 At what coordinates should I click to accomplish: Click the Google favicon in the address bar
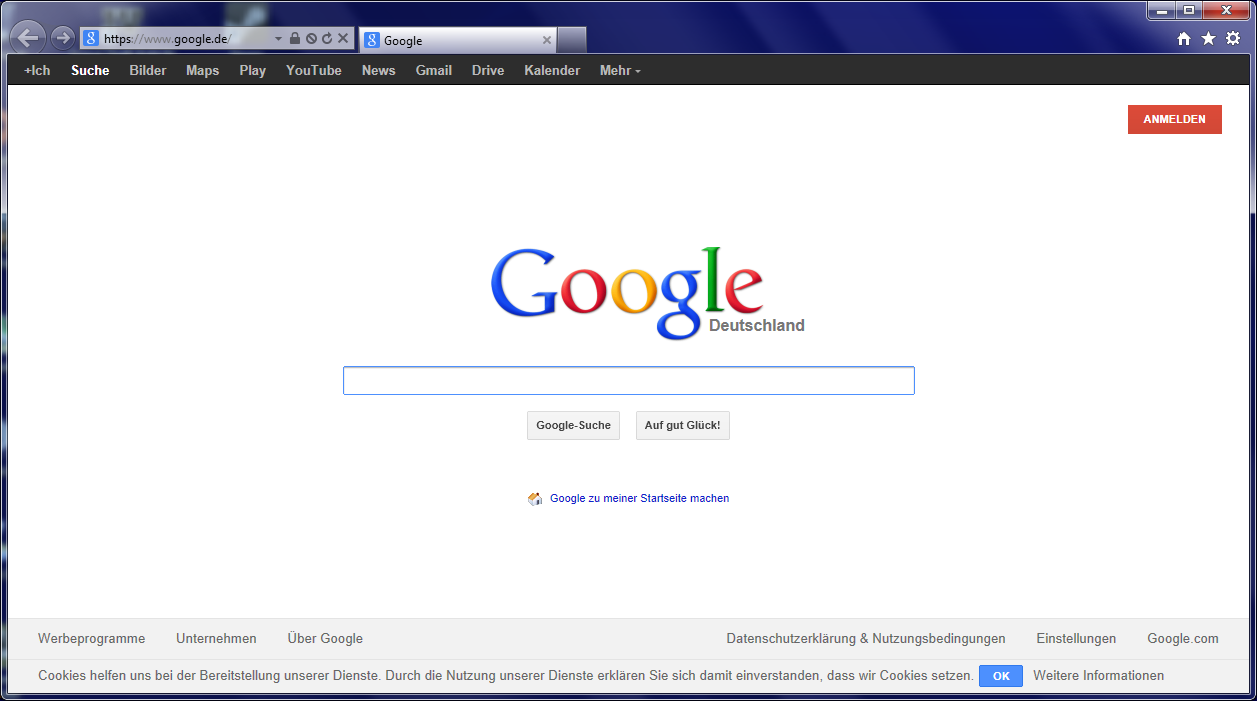pyautogui.click(x=91, y=39)
